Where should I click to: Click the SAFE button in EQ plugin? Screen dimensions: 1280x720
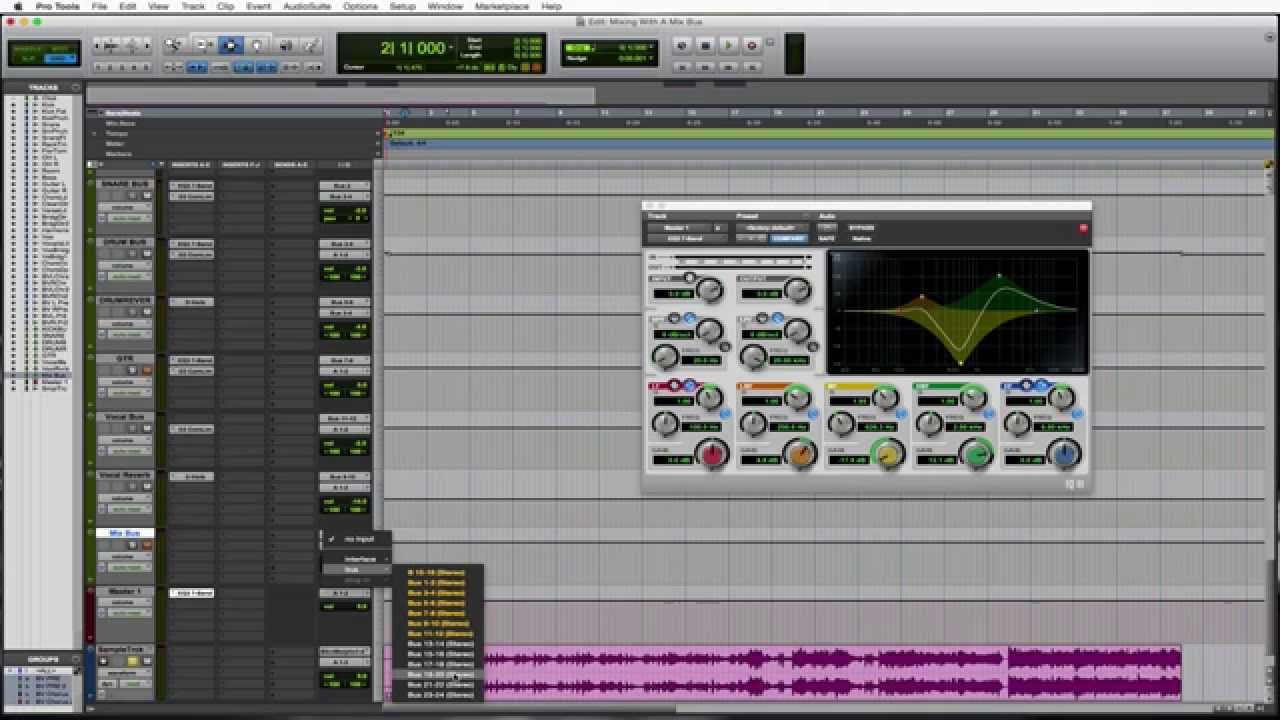click(826, 238)
